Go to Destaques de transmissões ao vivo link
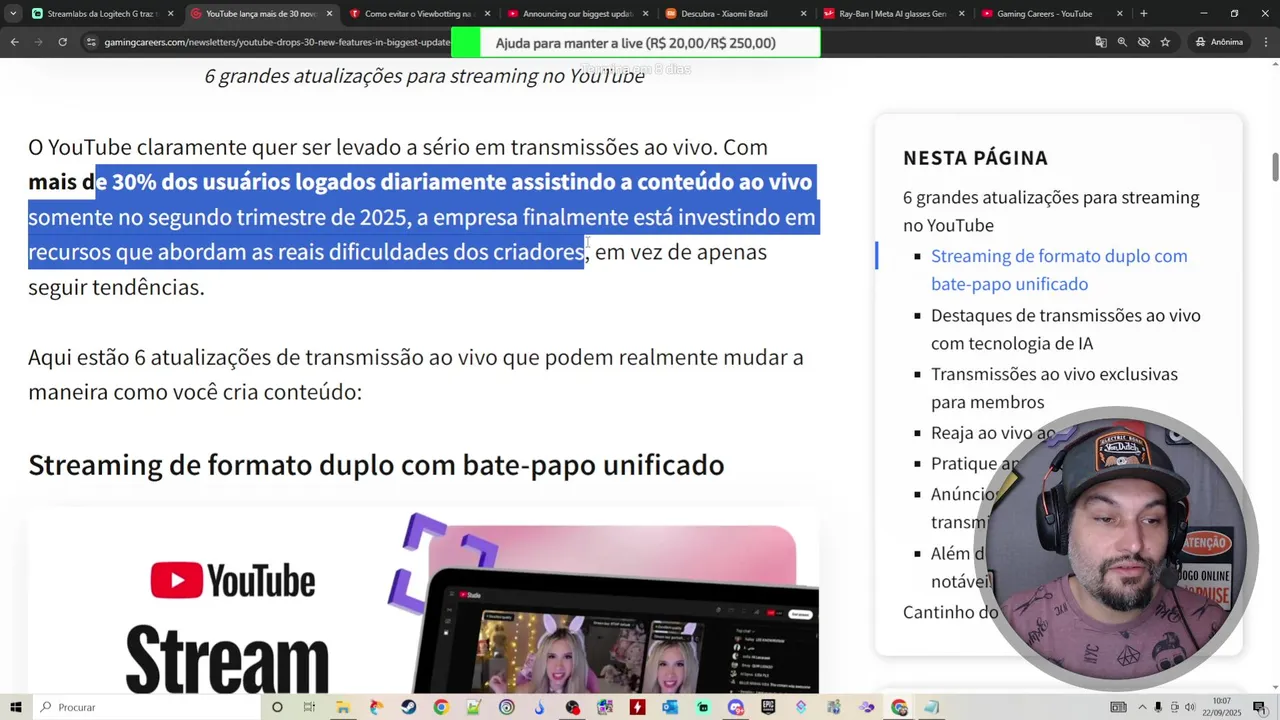The width and height of the screenshot is (1280, 720). [1065, 329]
